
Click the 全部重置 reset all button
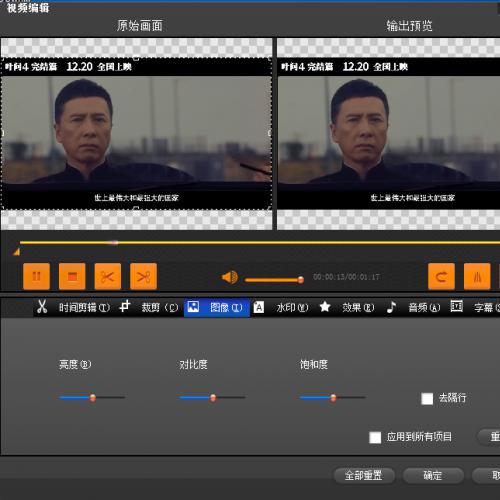[x=364, y=475]
